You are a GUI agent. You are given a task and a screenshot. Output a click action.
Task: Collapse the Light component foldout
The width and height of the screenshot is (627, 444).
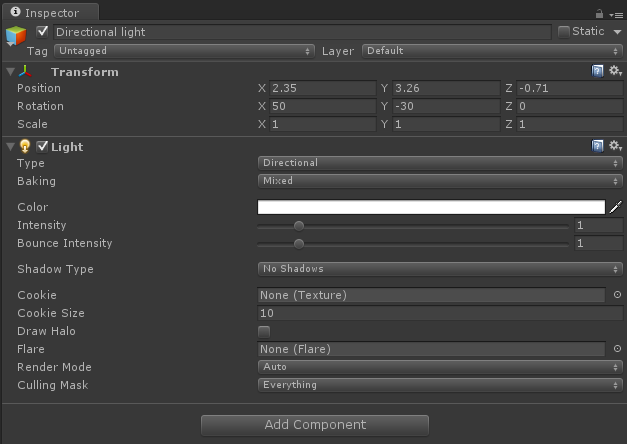pos(11,147)
